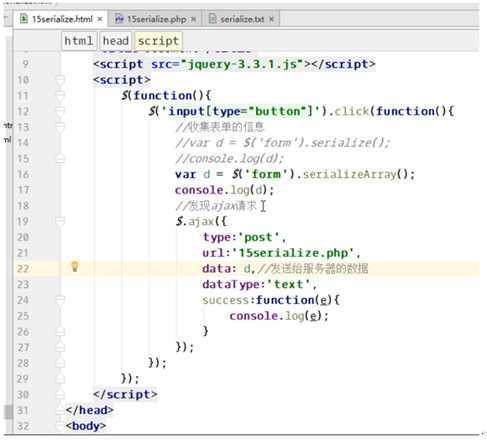Screen dimensions: 487x443
Task: Click the HTML file icon on 15serialize.html tab
Action: 24,19
